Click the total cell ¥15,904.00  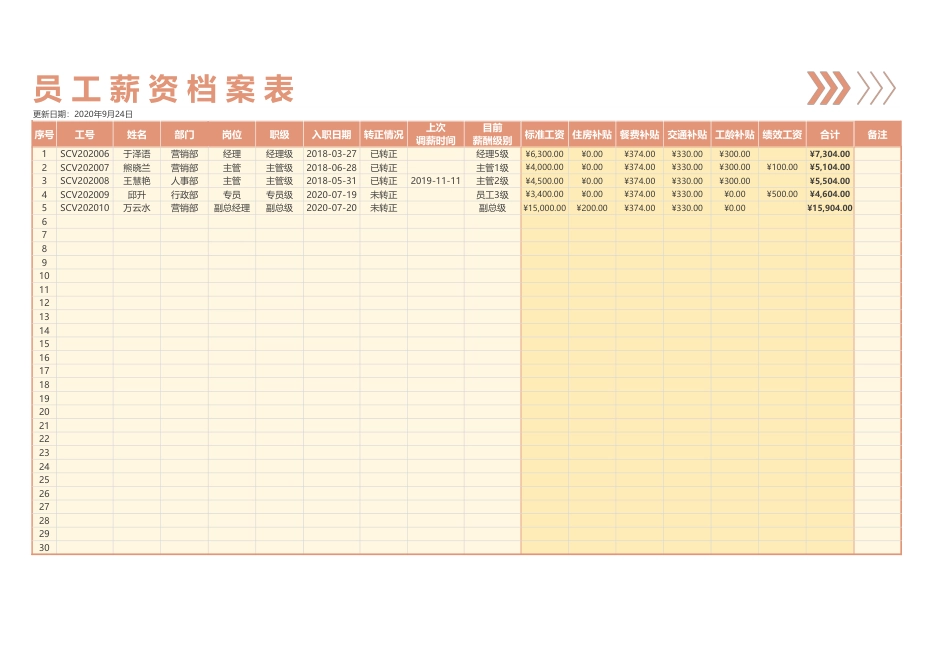click(x=829, y=208)
